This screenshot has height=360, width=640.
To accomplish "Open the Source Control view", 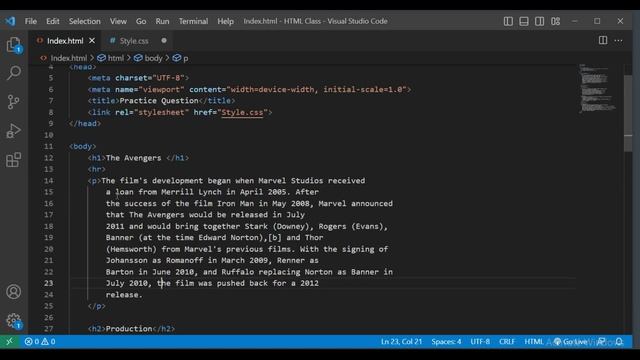I will pyautogui.click(x=14, y=102).
